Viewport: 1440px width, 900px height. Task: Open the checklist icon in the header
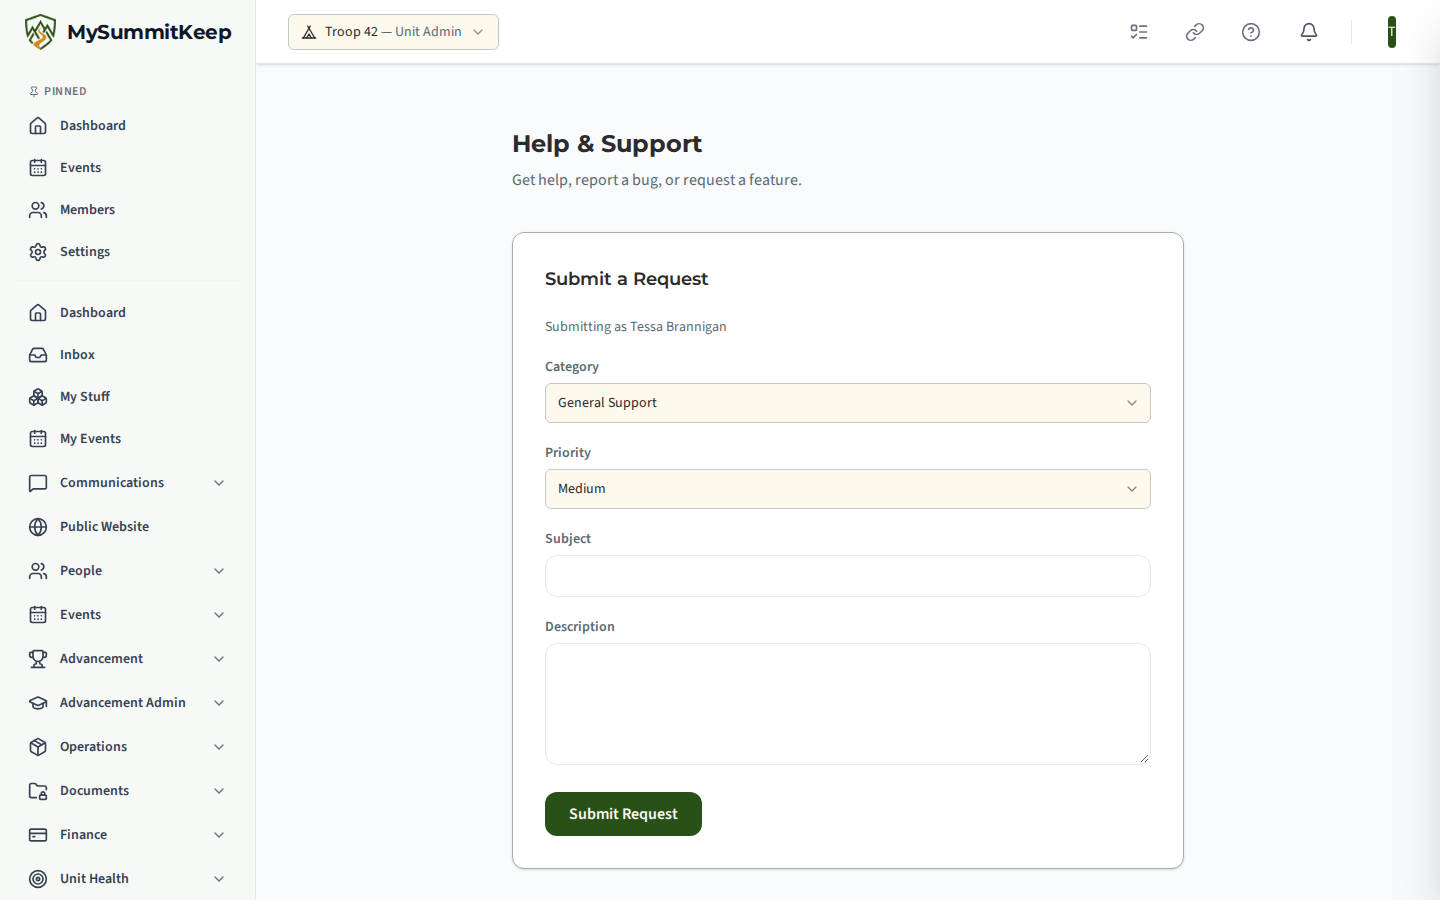coord(1139,32)
